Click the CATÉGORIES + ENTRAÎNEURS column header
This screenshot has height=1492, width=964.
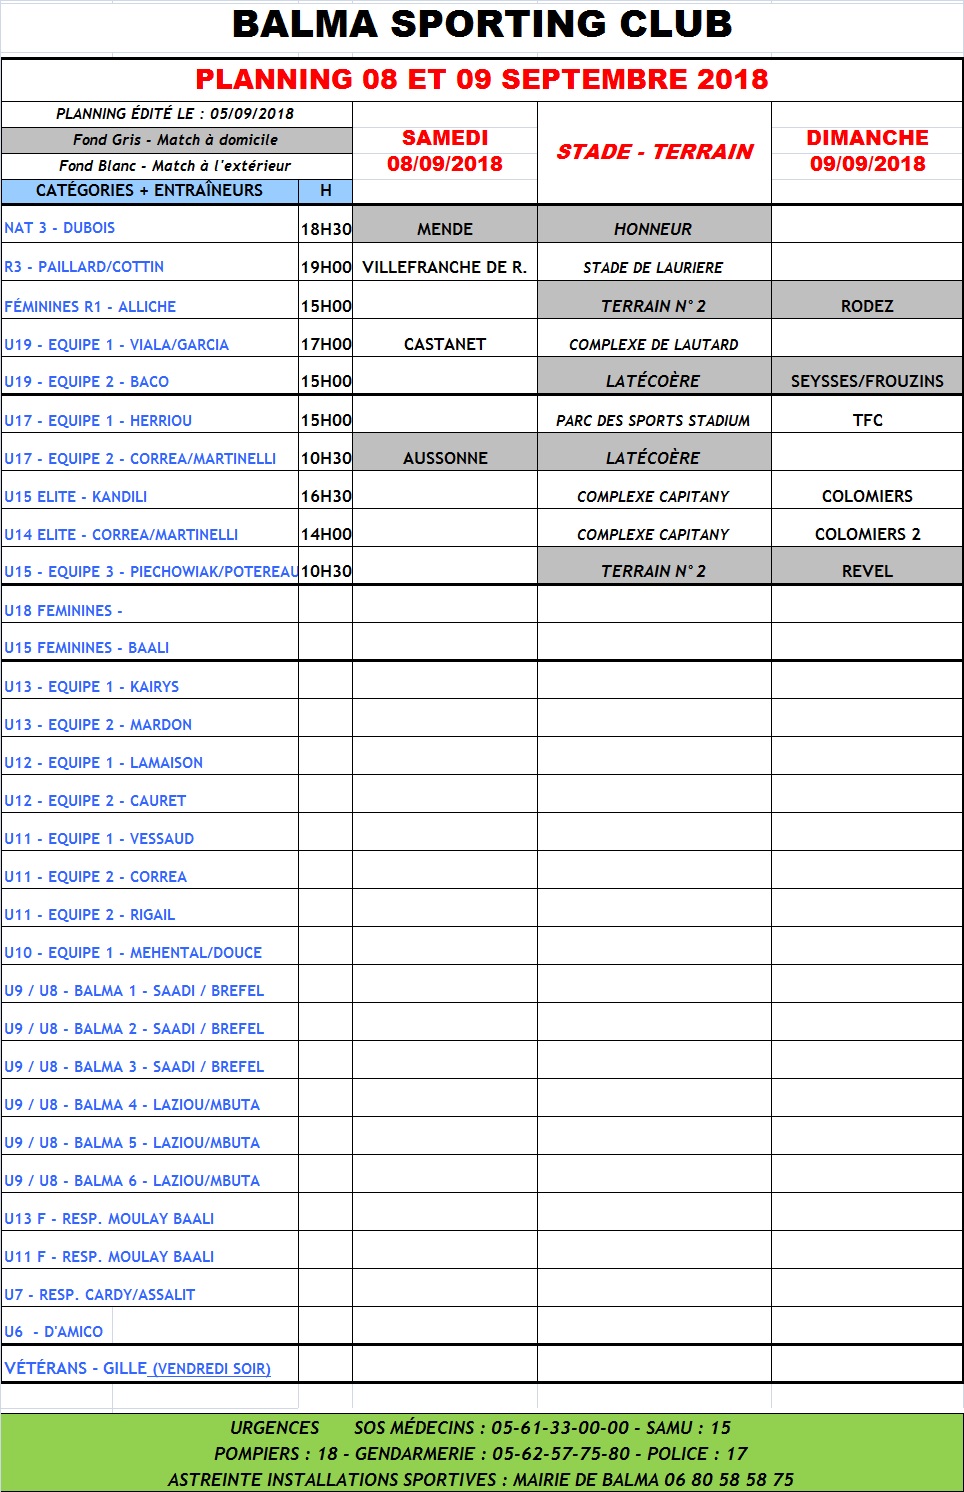[x=150, y=190]
